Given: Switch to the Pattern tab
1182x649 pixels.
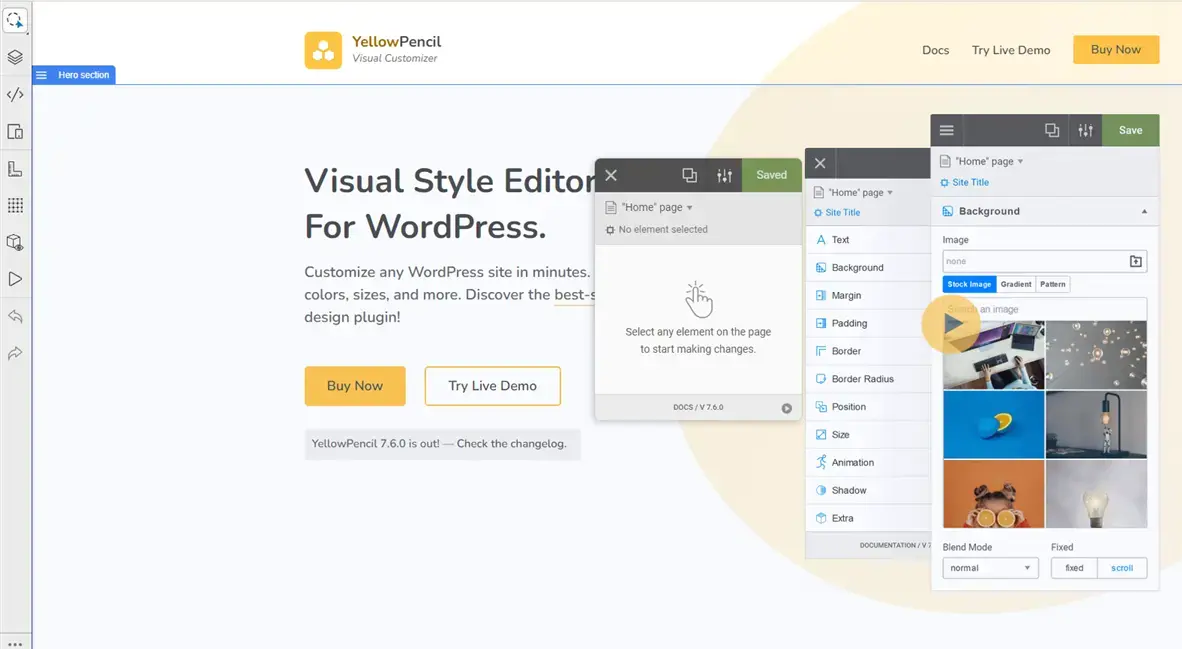Looking at the screenshot, I should (x=1052, y=284).
